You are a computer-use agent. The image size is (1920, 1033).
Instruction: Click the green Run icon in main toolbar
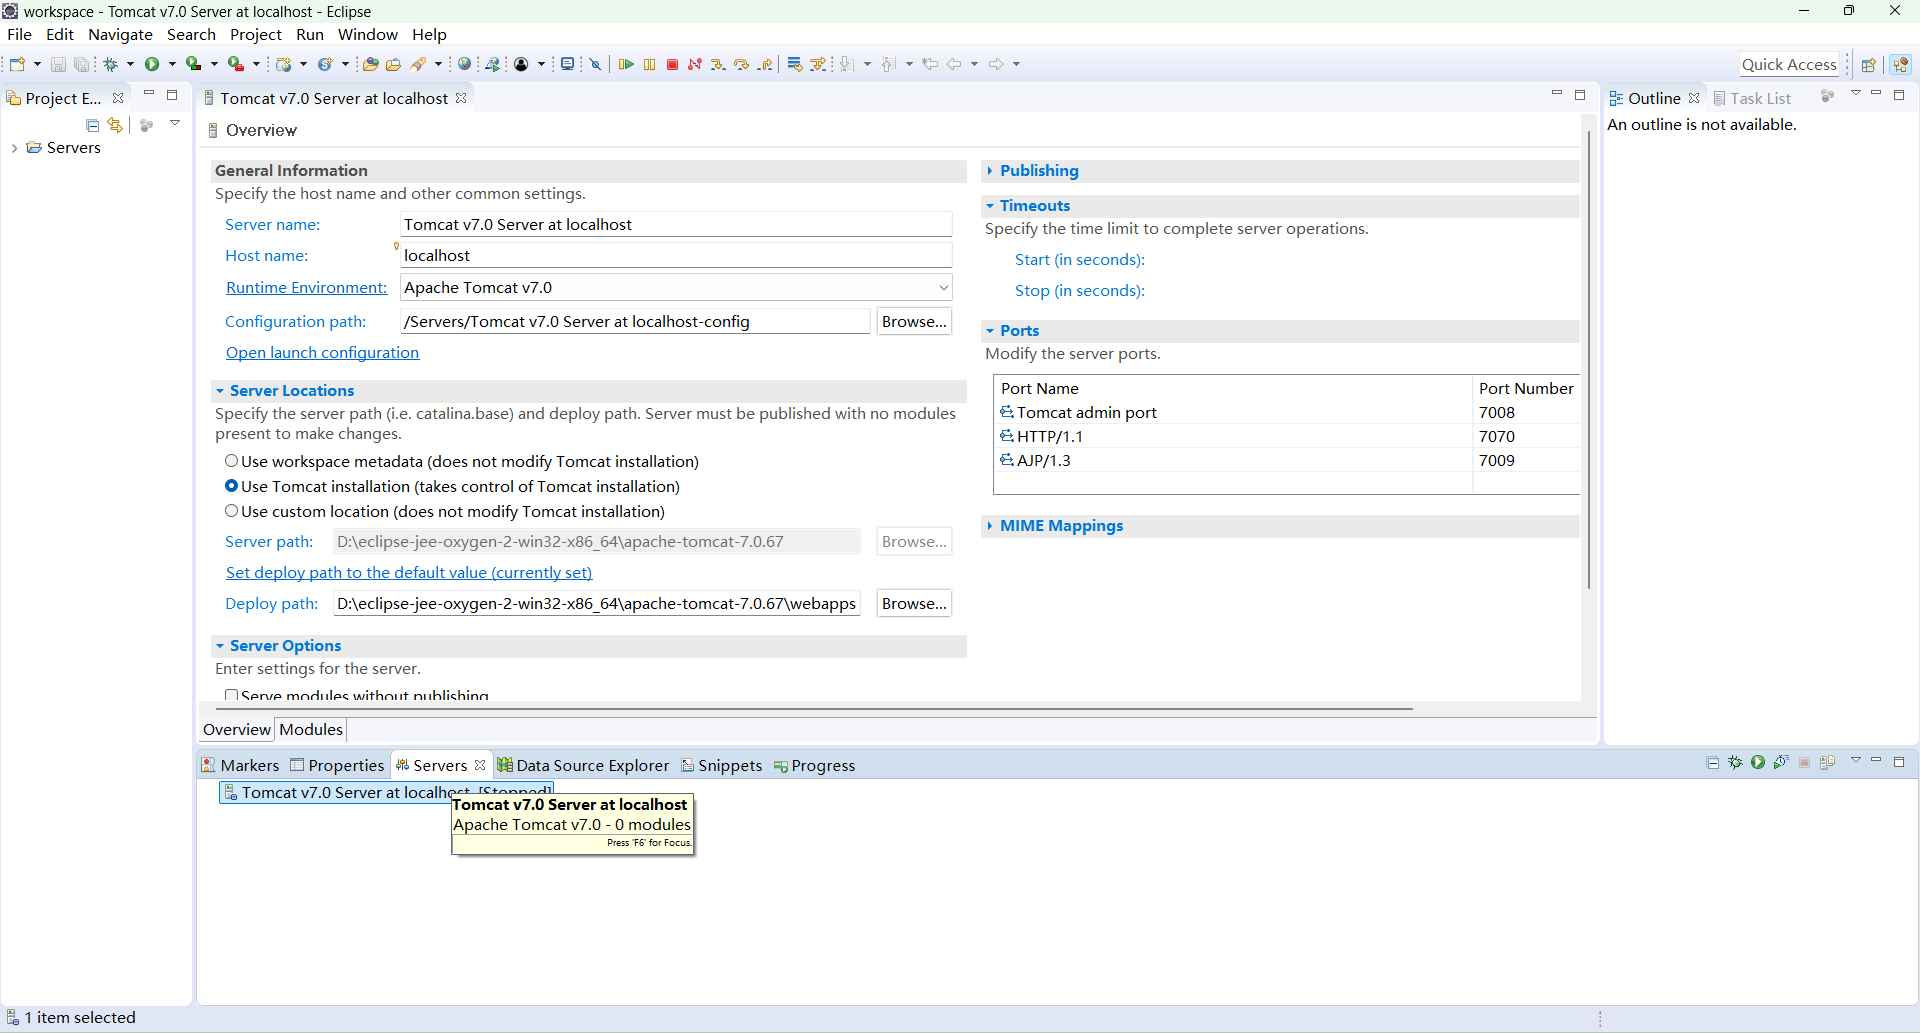pos(152,64)
